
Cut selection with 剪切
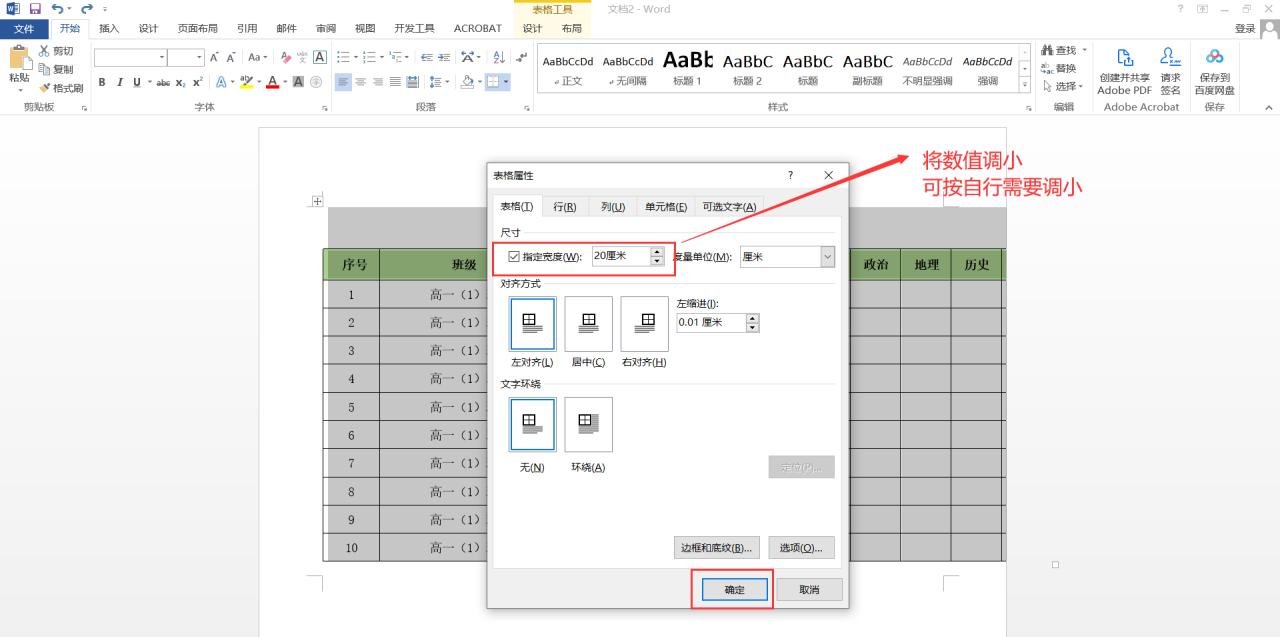(55, 51)
